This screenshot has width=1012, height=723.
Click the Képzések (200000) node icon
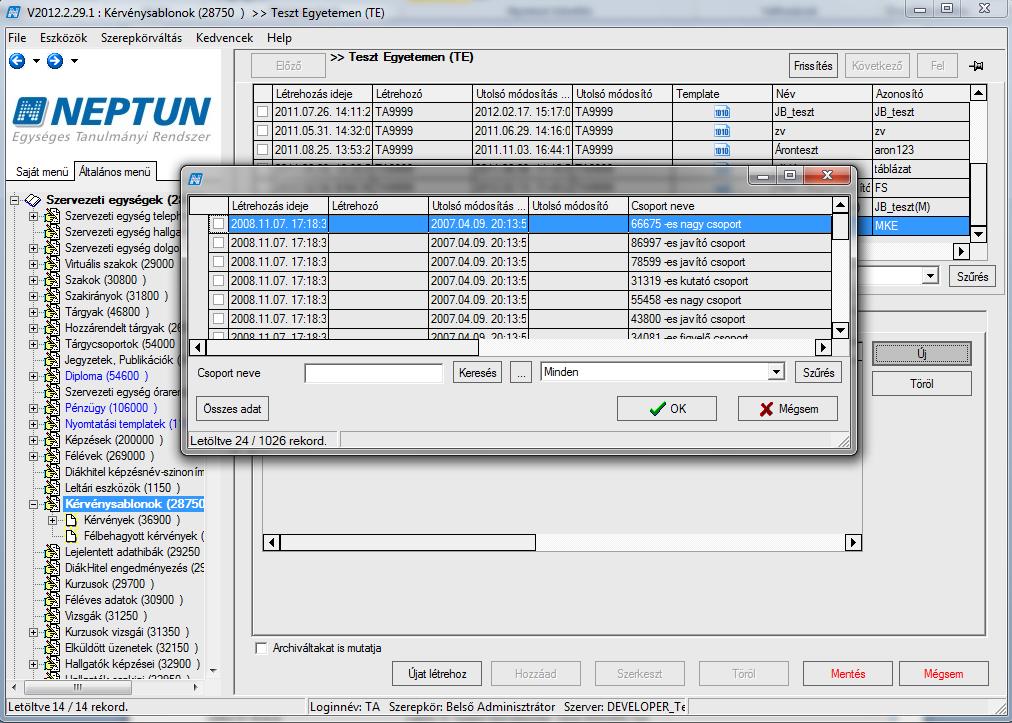(x=52, y=440)
